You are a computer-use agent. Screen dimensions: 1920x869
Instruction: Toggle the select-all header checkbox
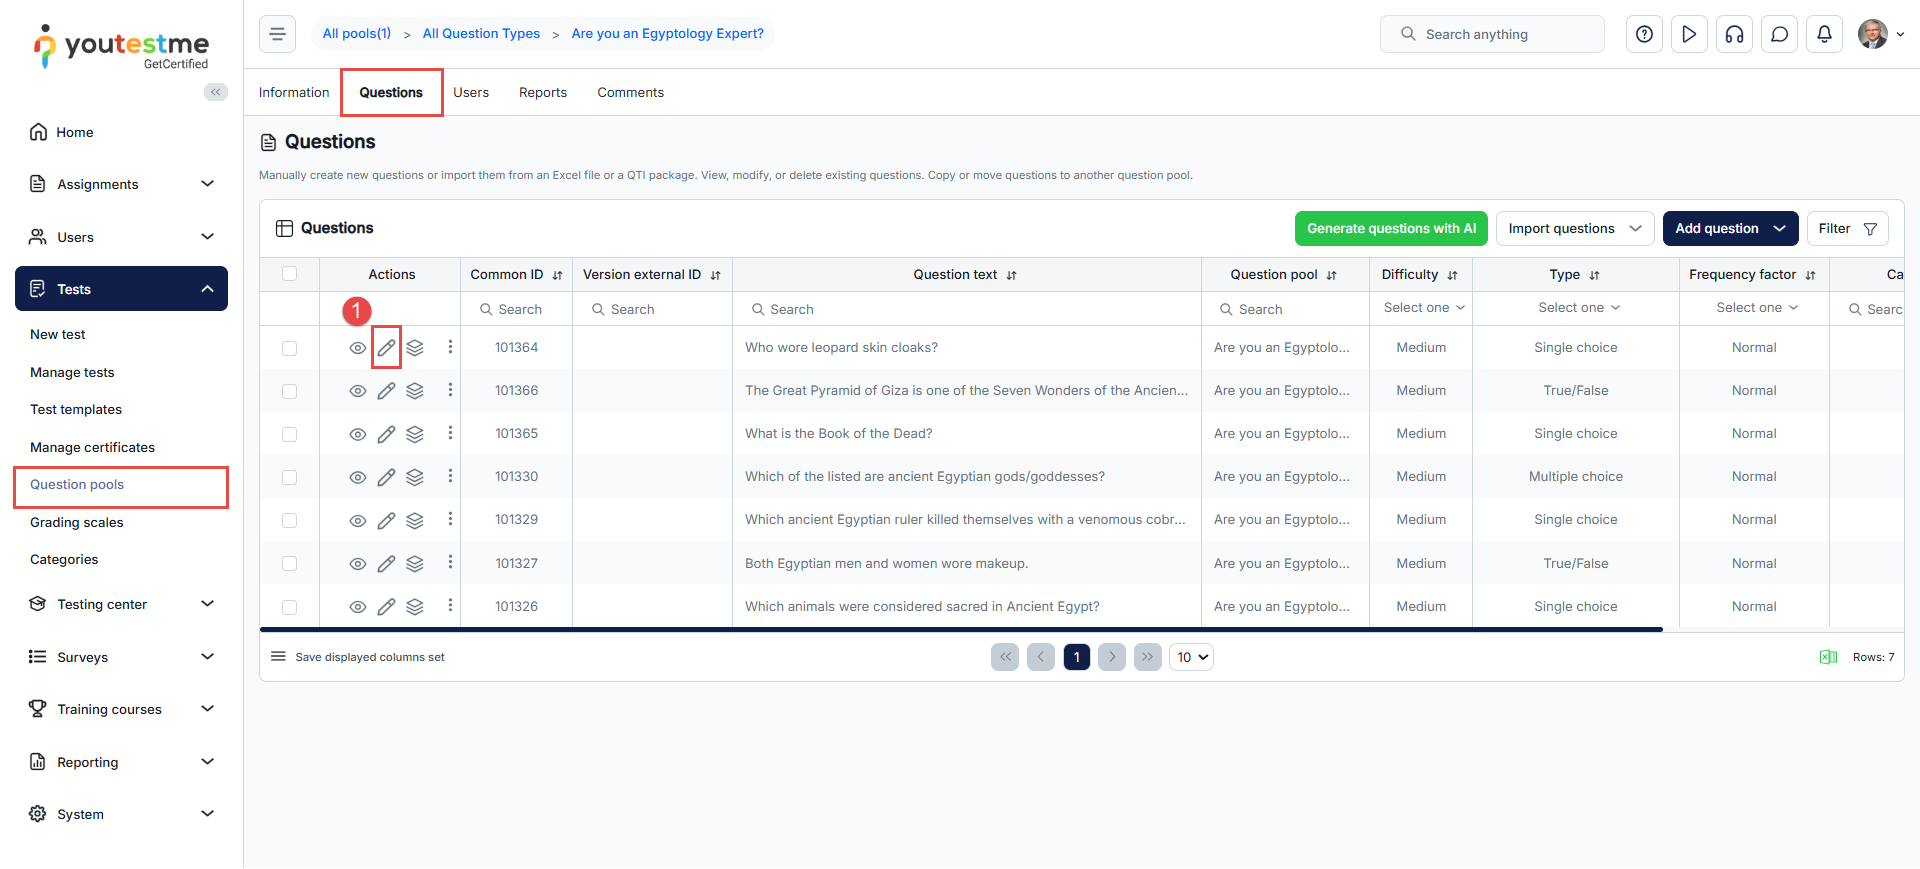(x=290, y=274)
